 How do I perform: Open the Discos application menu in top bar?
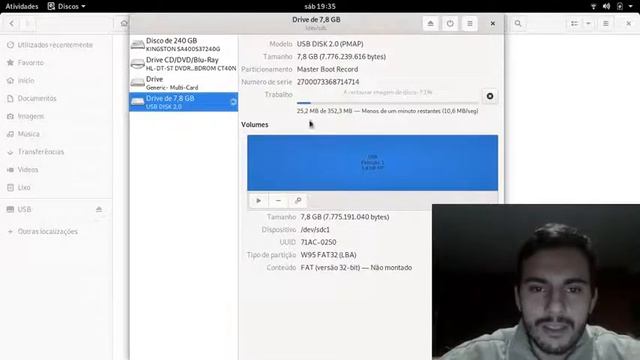(67, 6)
